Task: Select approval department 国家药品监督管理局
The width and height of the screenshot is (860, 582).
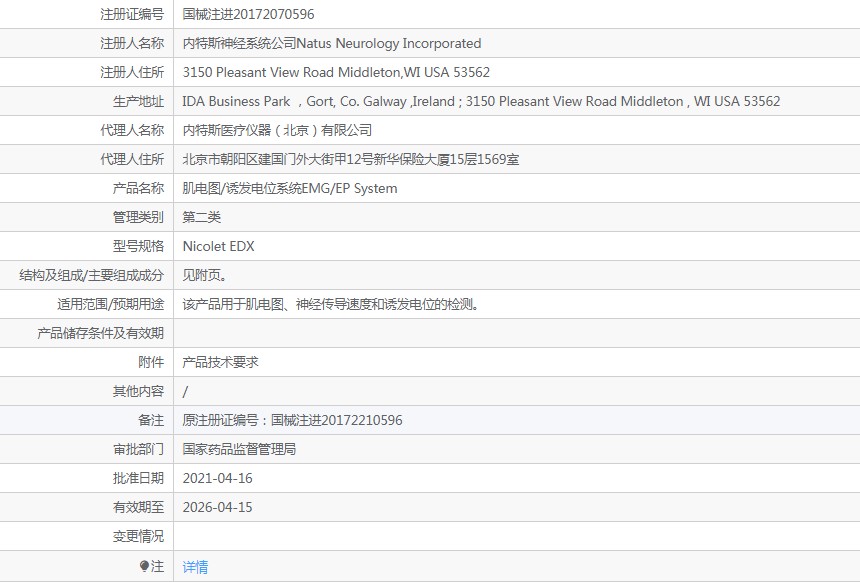Action: [239, 450]
